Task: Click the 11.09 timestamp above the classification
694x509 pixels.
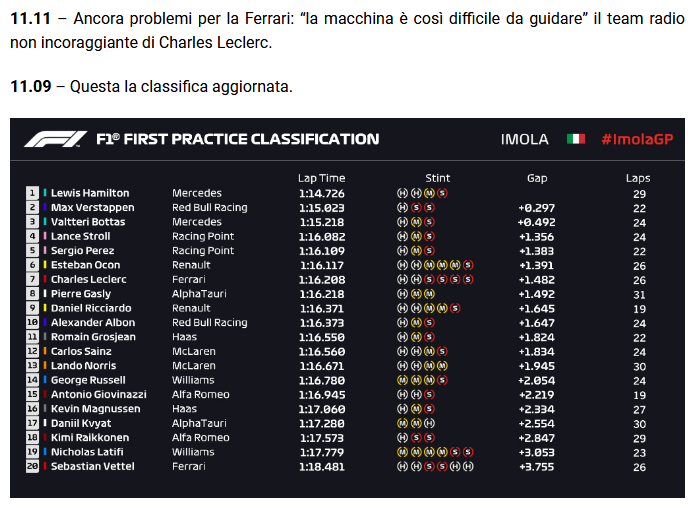Action: coord(31,86)
